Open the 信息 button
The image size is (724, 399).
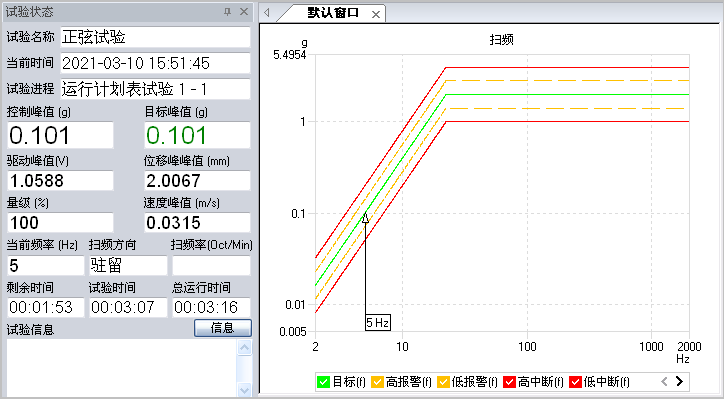[223, 328]
